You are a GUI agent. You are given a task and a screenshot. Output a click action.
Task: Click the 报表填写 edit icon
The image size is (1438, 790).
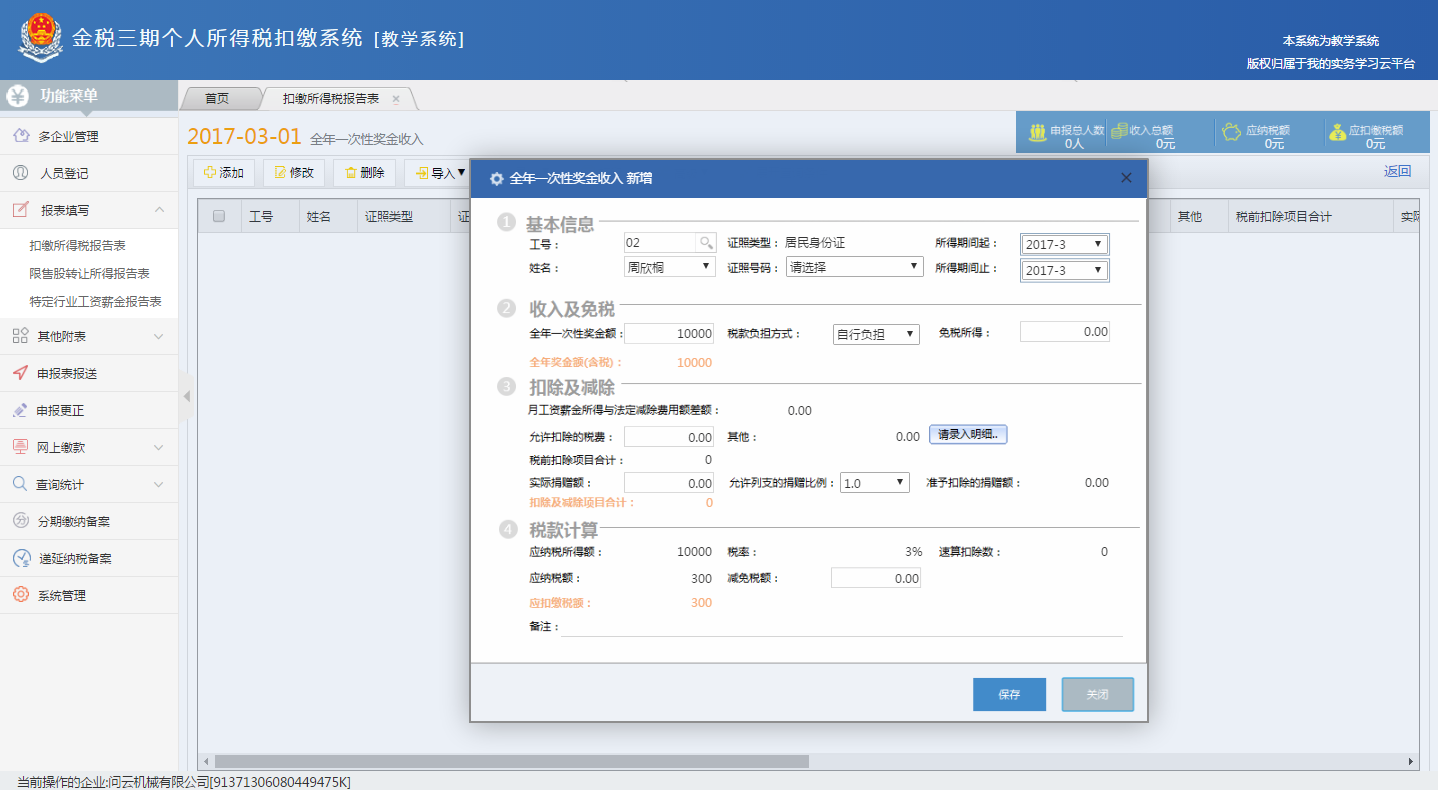pyautogui.click(x=20, y=210)
